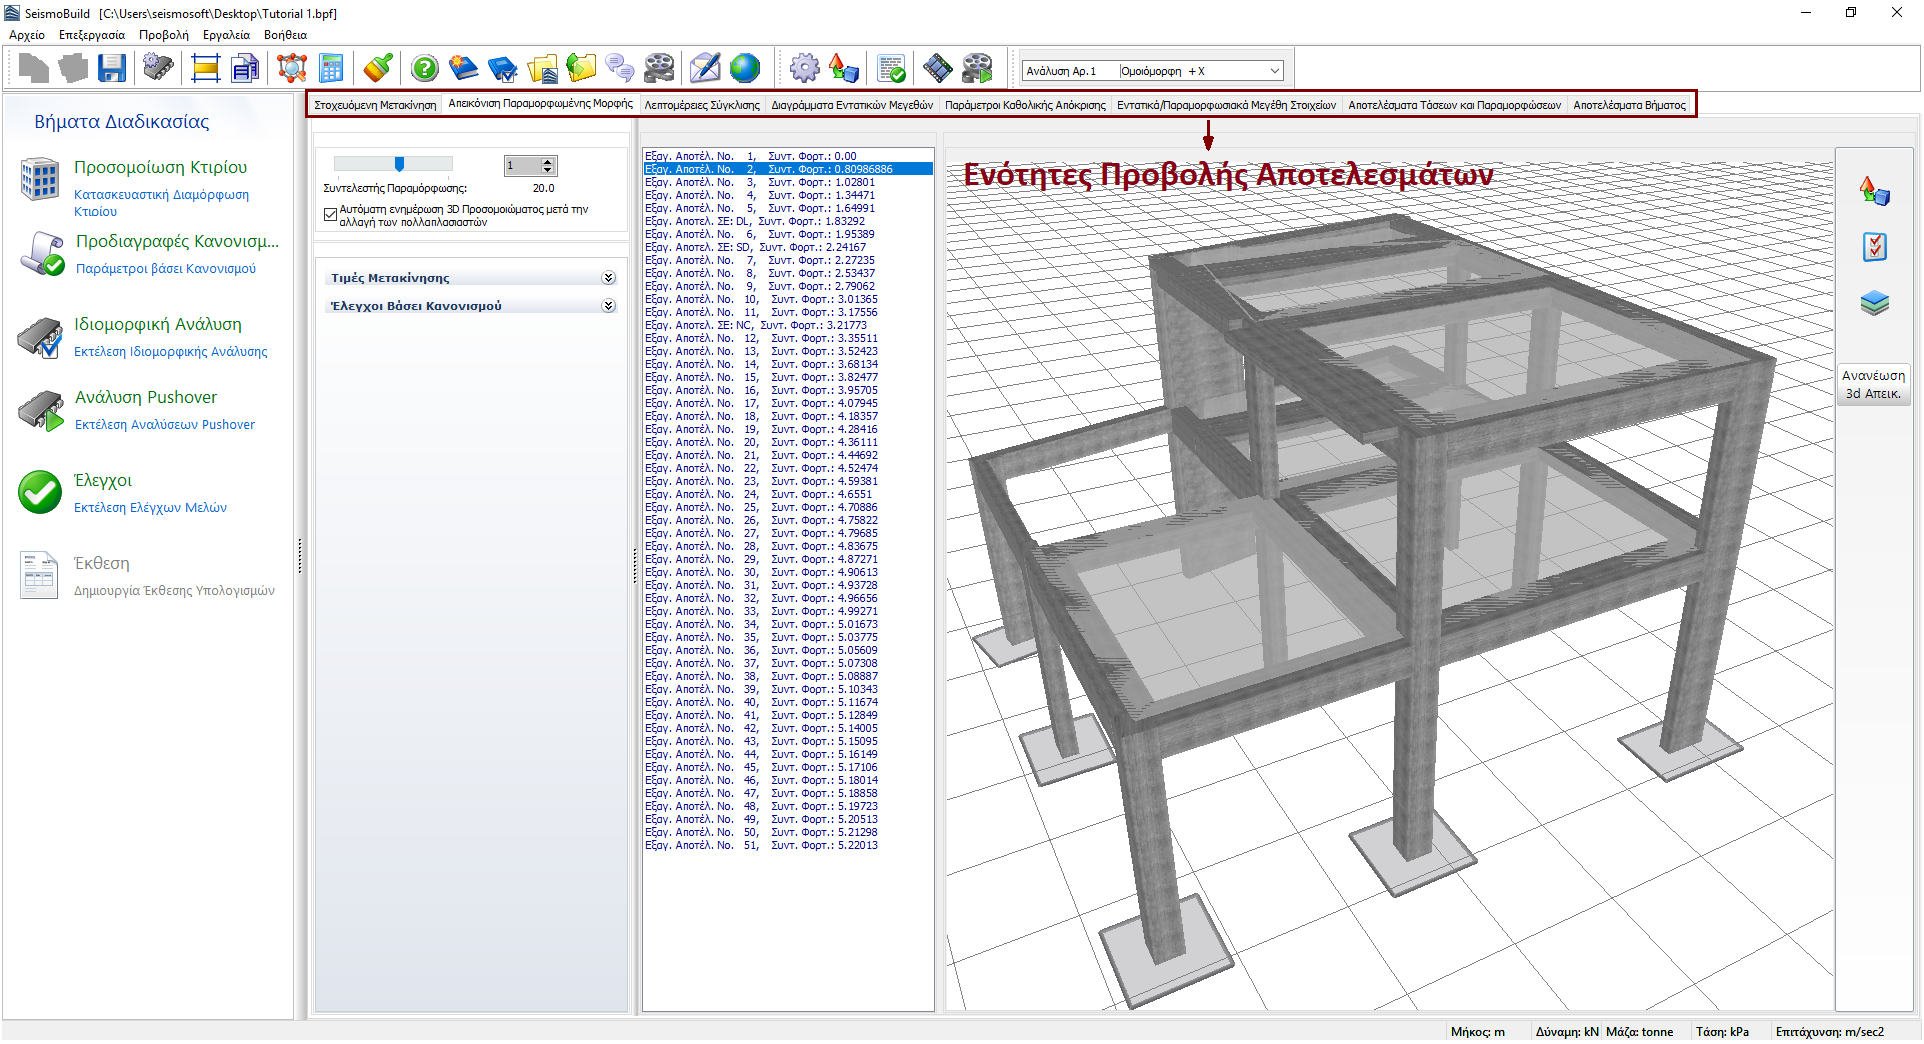Viewport: 1924px width, 1044px height.
Task: Click the green question mark help icon
Action: pos(425,69)
